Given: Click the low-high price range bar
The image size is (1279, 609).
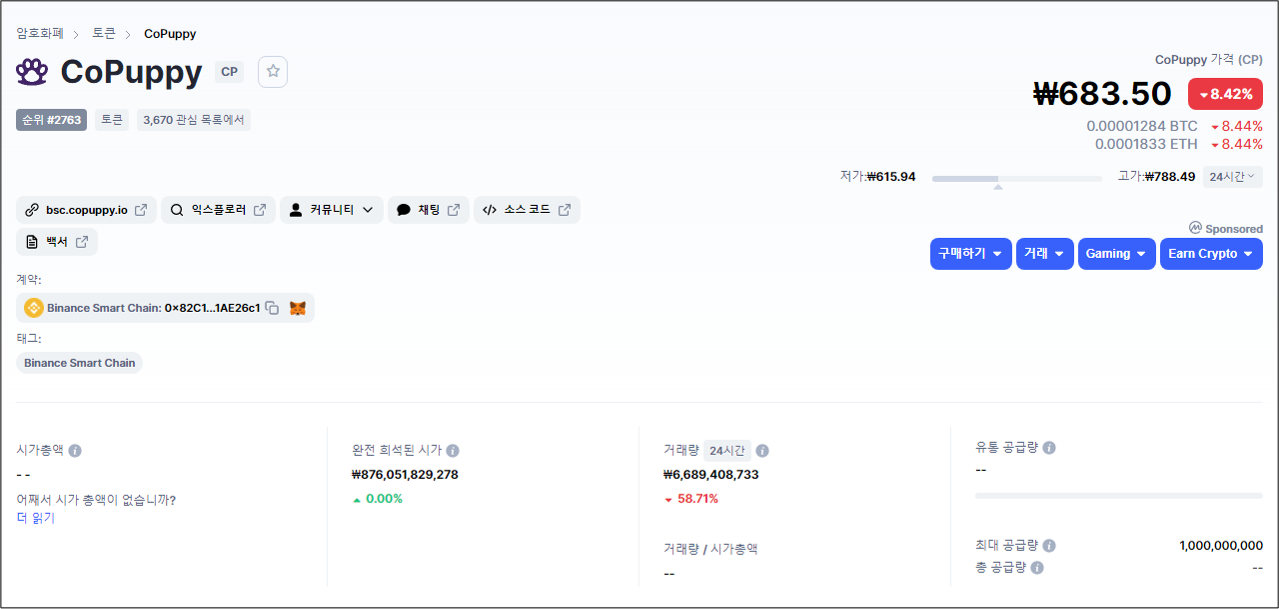Looking at the screenshot, I should pyautogui.click(x=1016, y=179).
